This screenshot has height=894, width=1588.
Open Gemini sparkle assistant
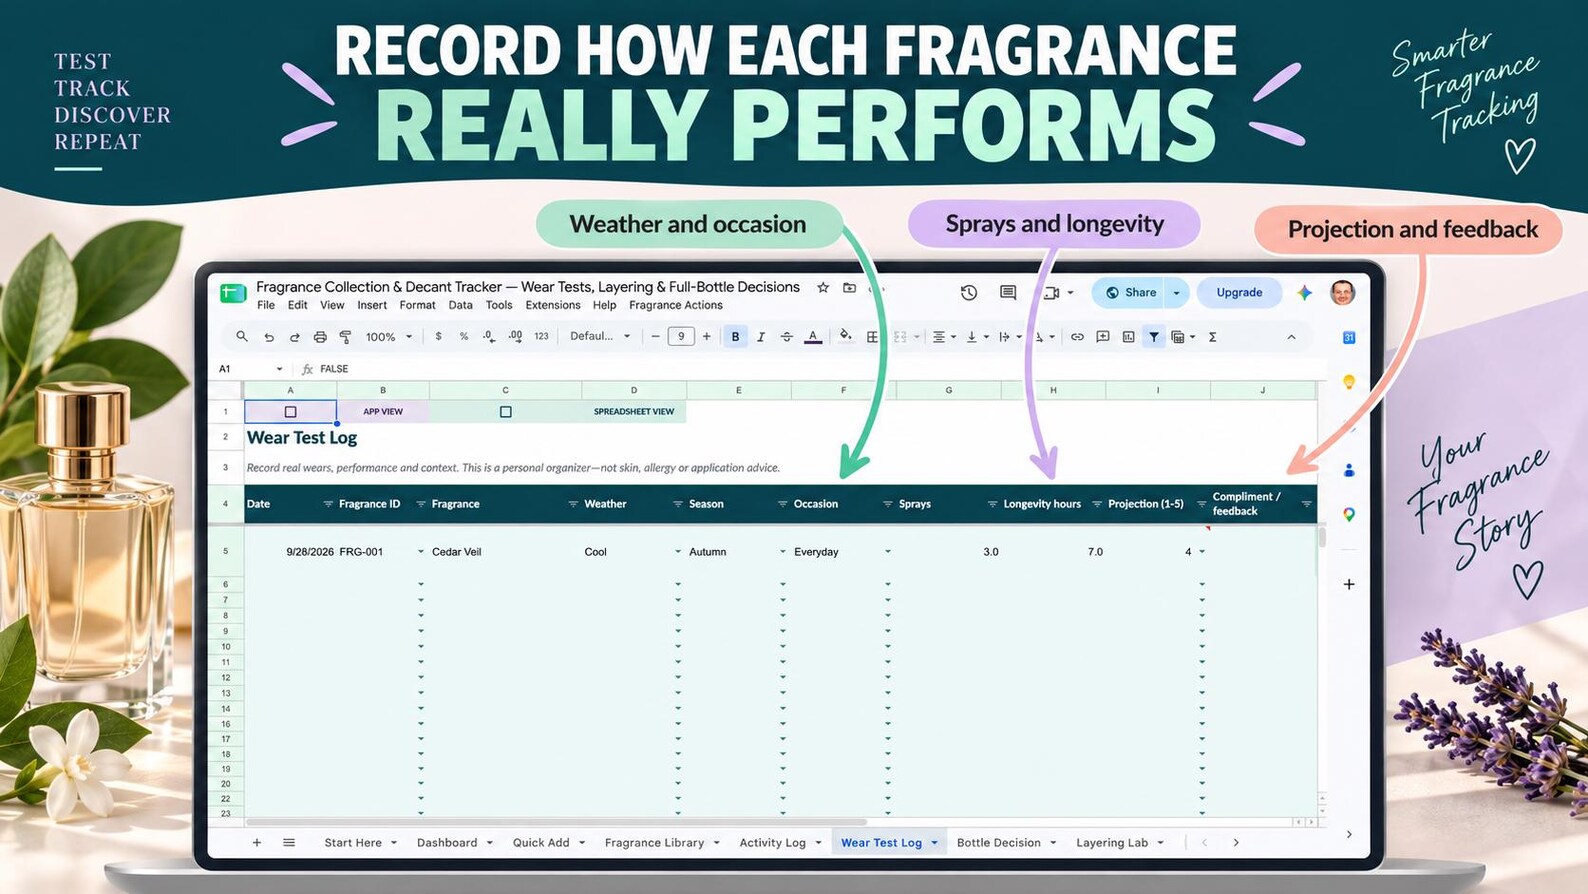tap(1304, 293)
